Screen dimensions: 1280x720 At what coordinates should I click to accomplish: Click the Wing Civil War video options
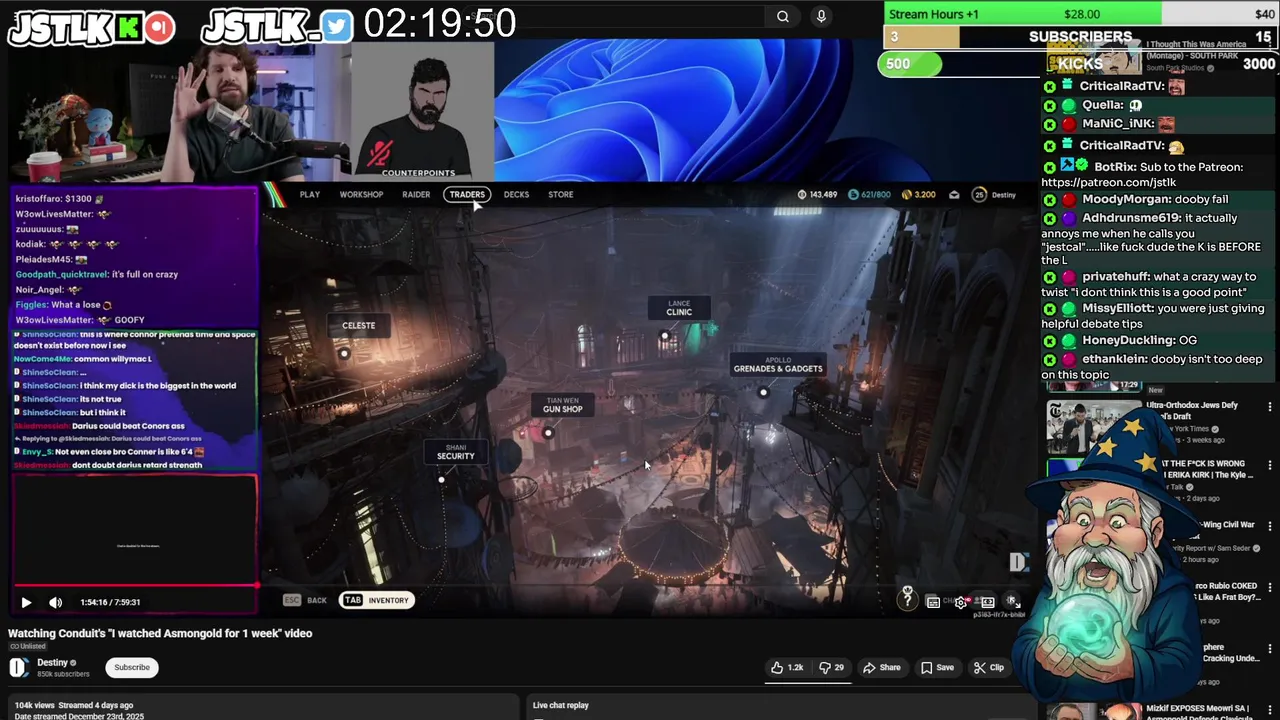pyautogui.click(x=1270, y=528)
